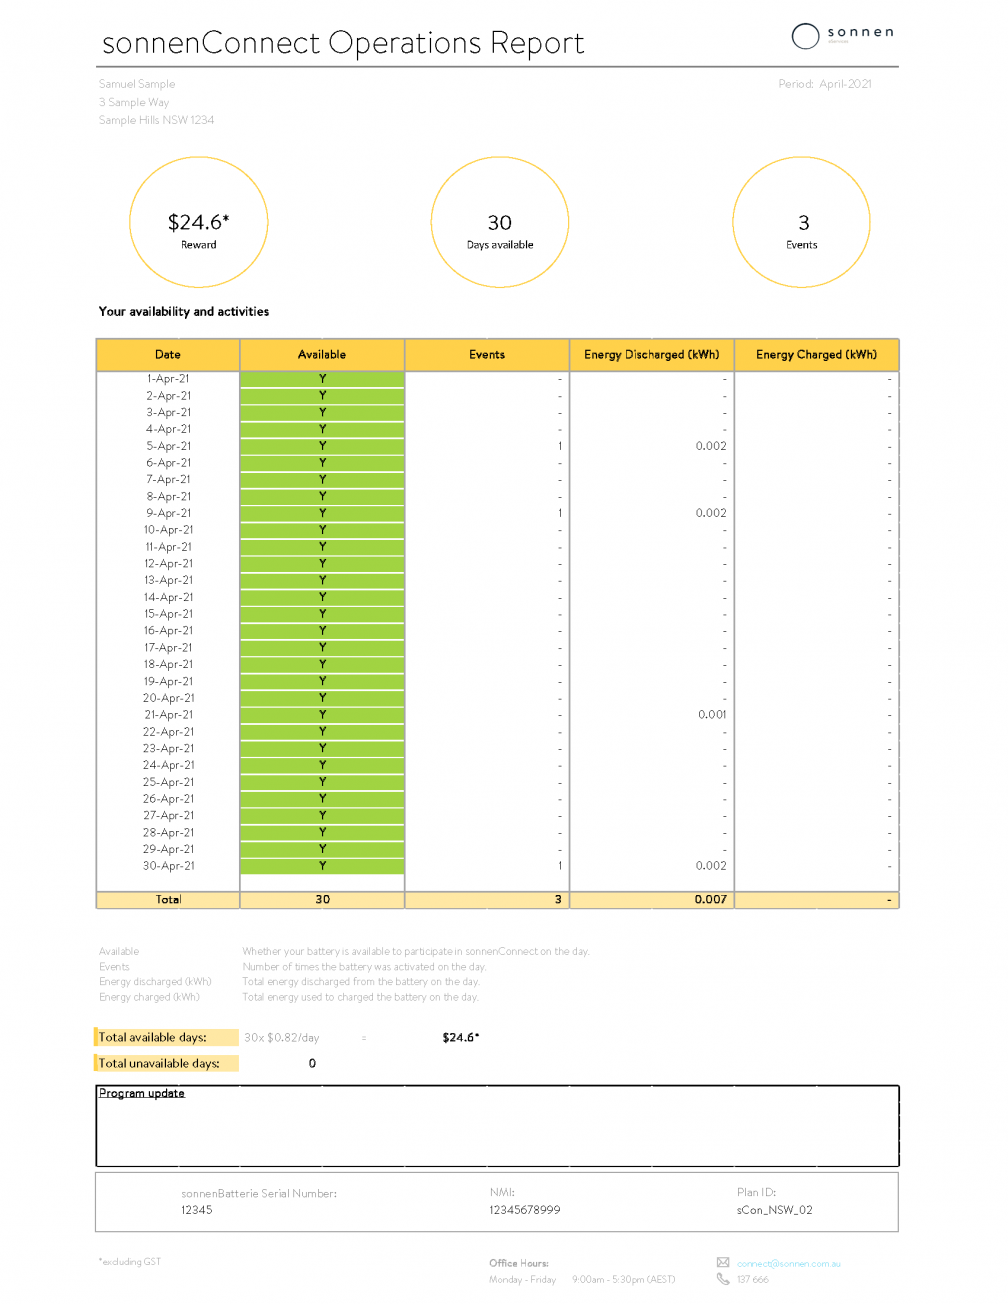The image size is (1008, 1304).
Task: Click the '30x $0.82/day' calculation text
Action: tap(282, 1038)
